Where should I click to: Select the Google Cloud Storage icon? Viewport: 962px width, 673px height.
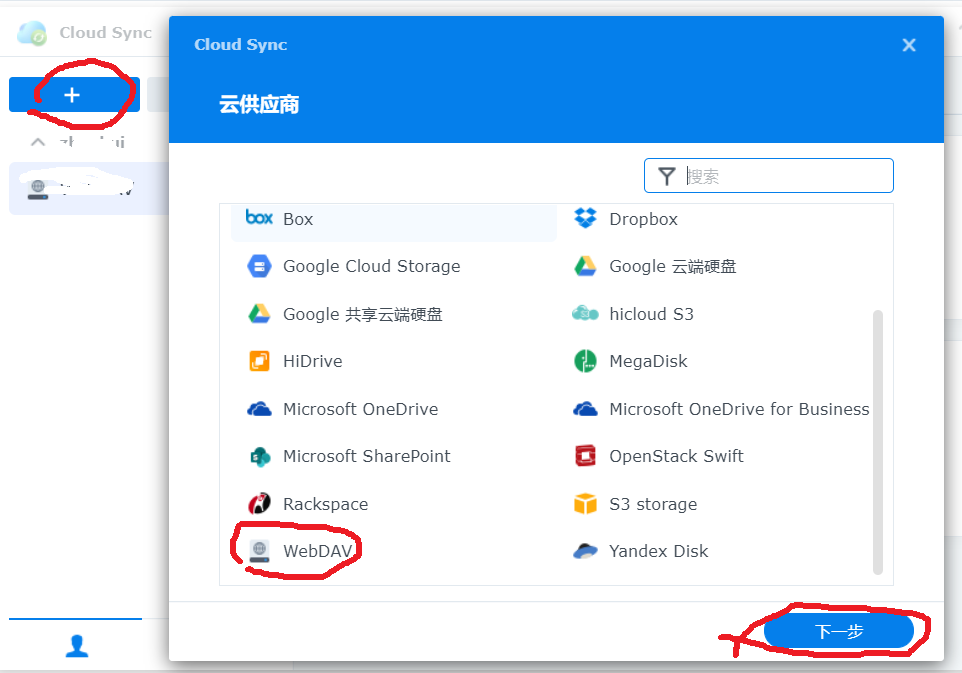click(x=258, y=266)
